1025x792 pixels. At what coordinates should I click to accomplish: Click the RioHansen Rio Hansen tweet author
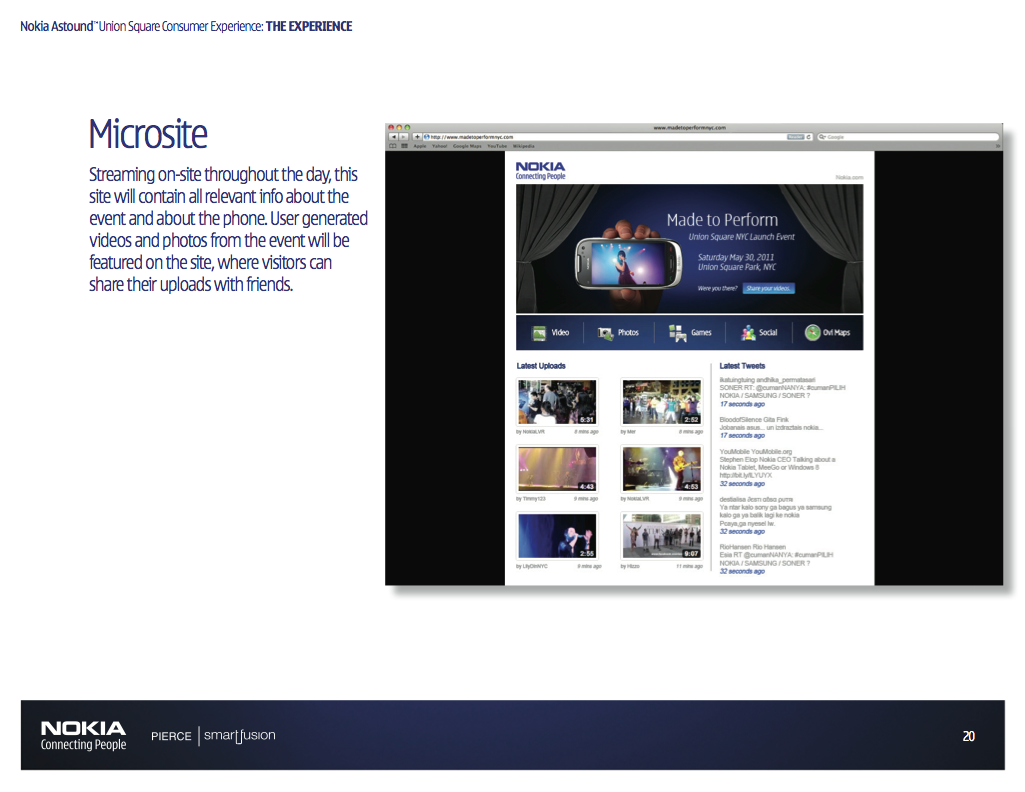click(x=752, y=547)
